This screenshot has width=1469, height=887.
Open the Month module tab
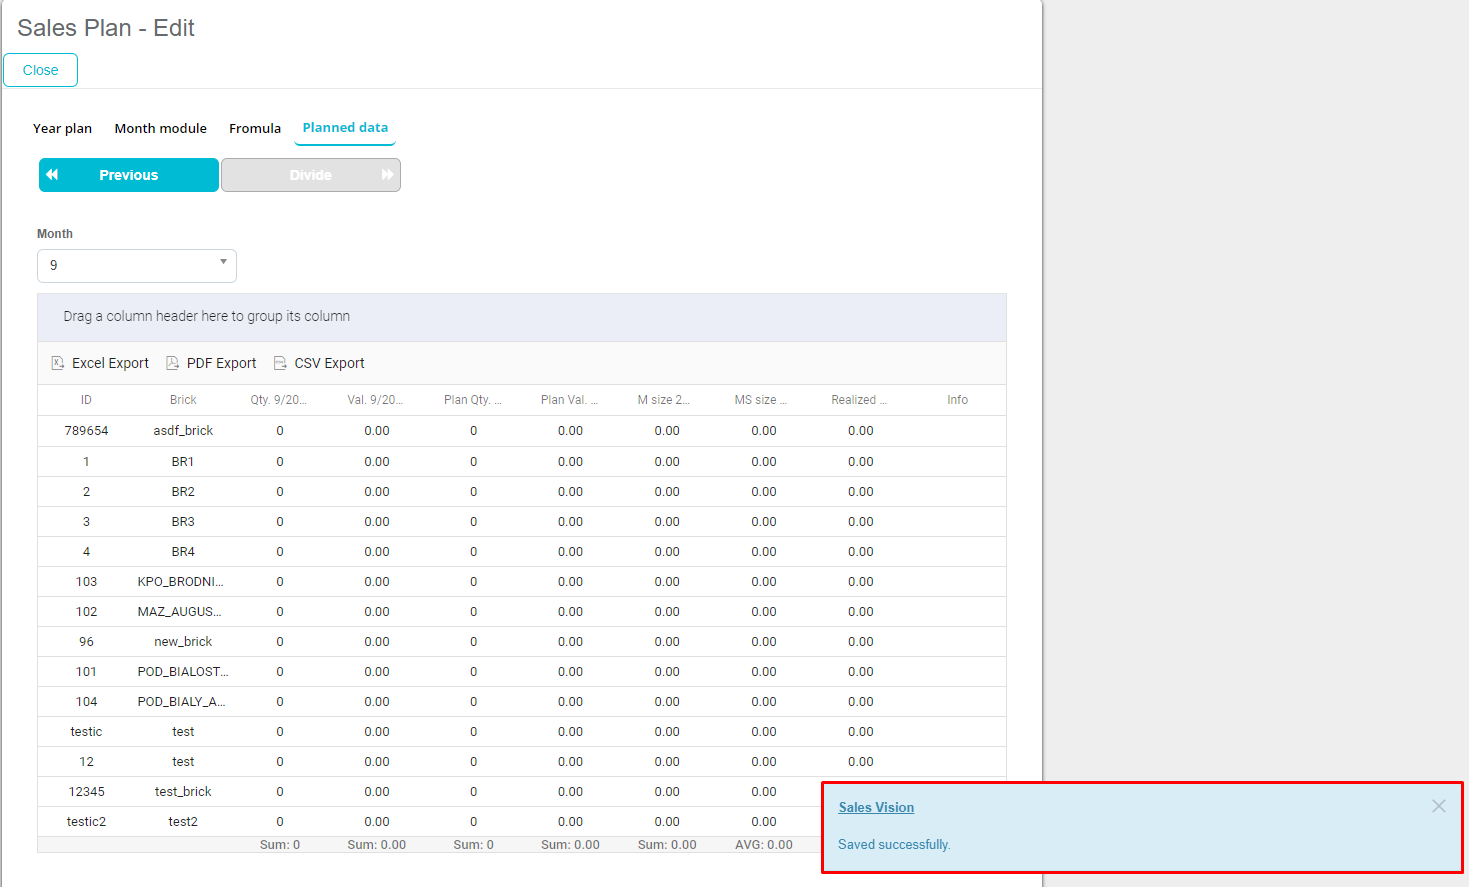[160, 128]
